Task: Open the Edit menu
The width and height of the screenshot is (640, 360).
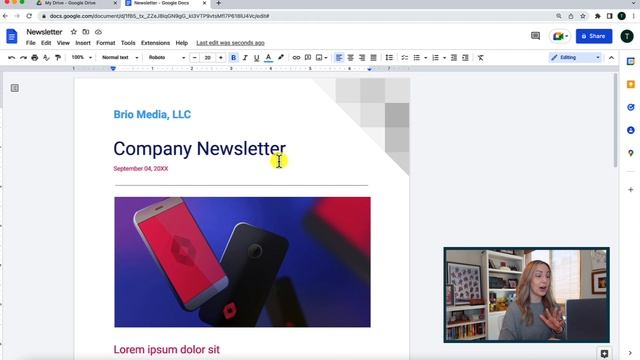Action: 46,43
